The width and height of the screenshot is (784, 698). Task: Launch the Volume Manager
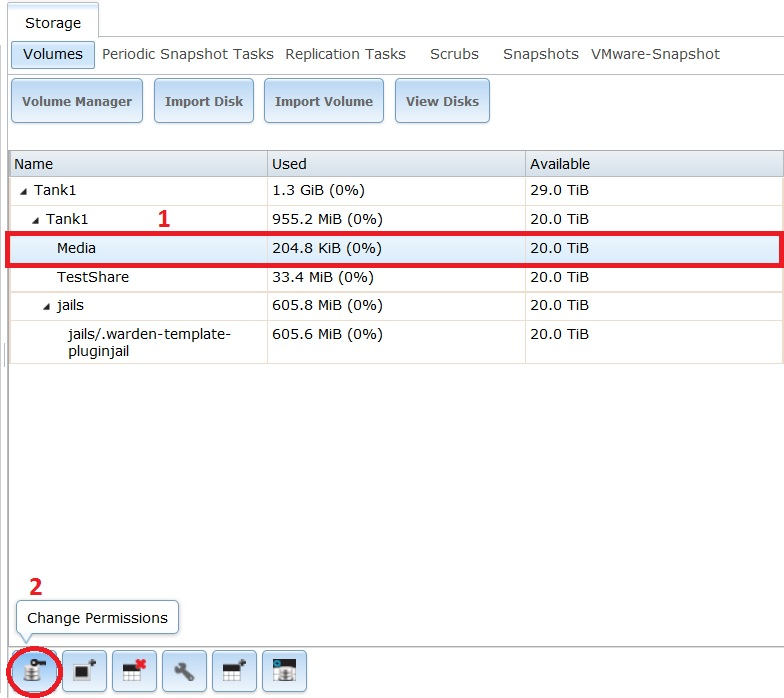click(77, 101)
